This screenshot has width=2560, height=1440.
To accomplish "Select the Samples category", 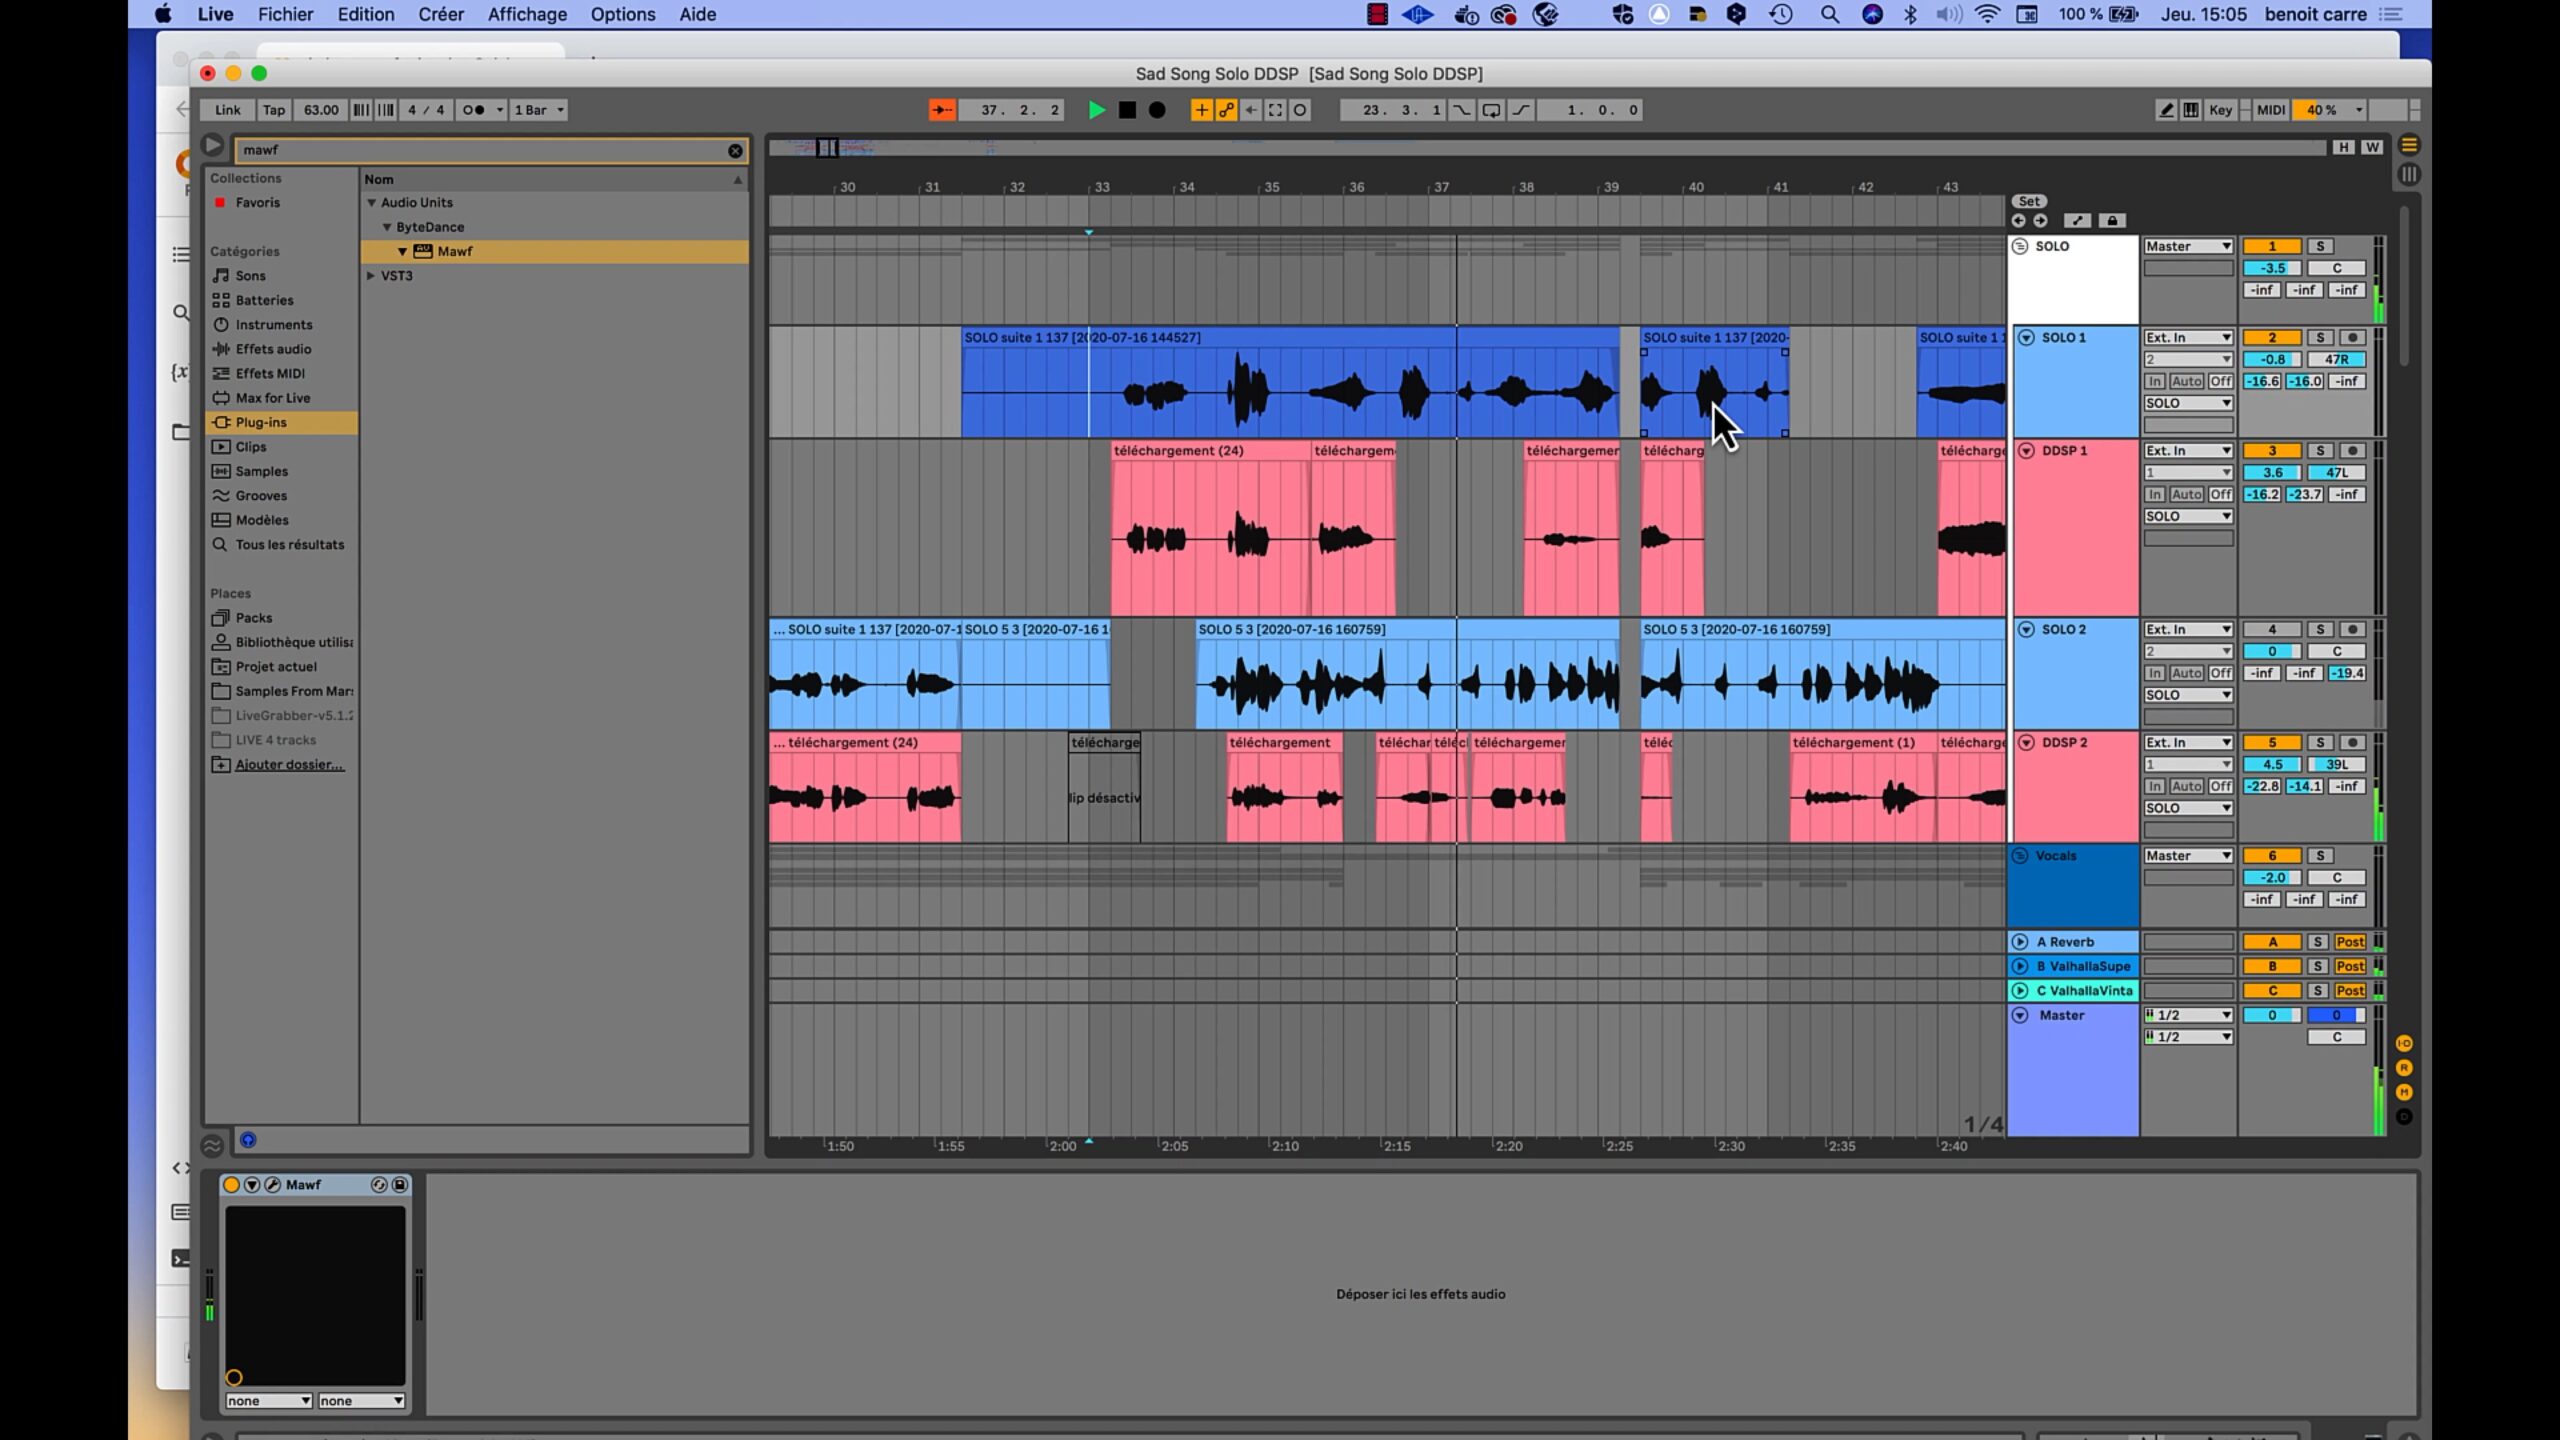I will pyautogui.click(x=261, y=471).
